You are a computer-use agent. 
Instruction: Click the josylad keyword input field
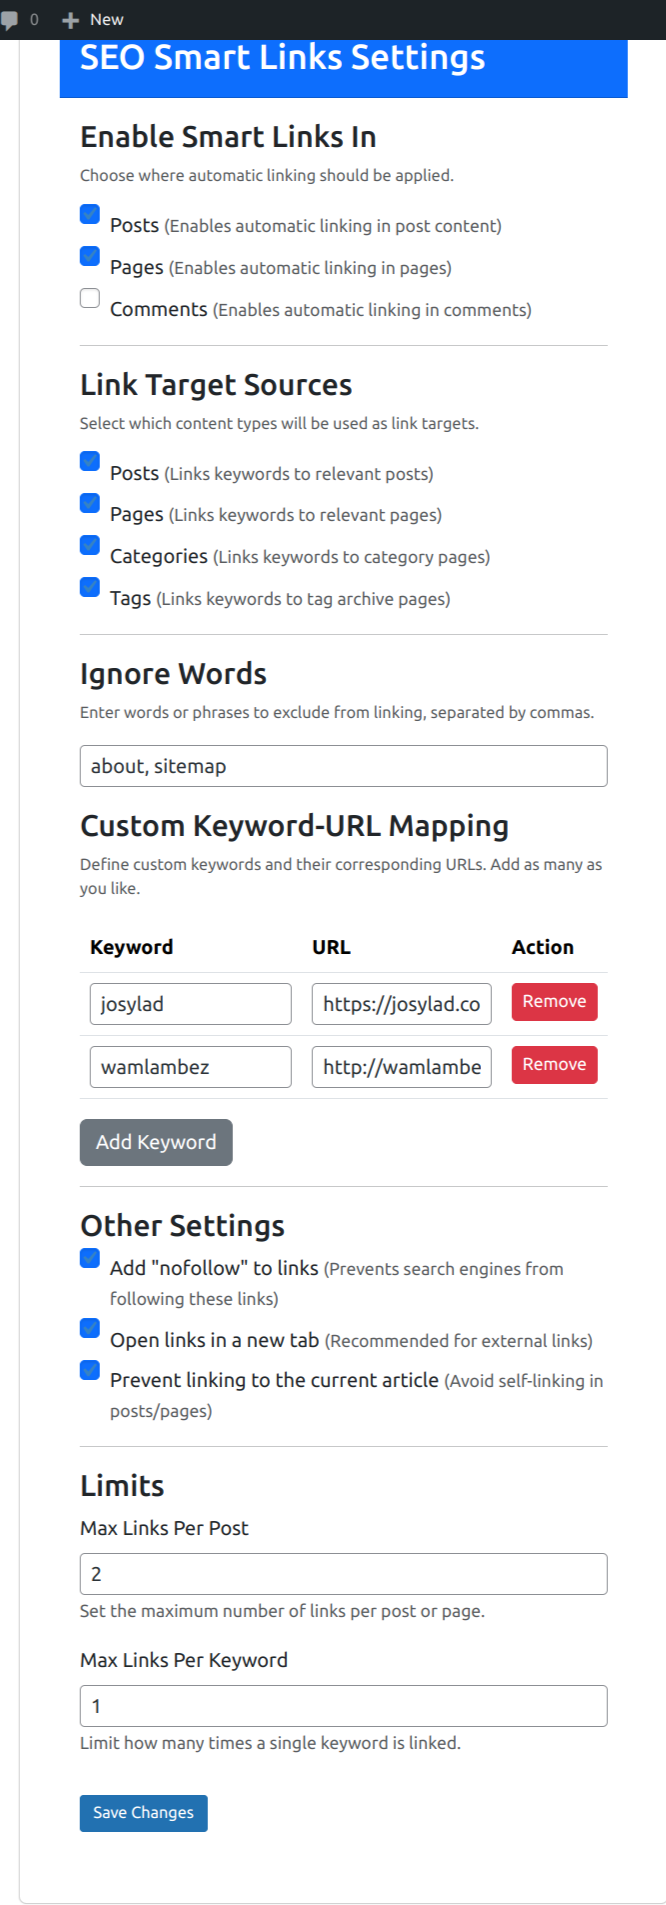point(190,1004)
